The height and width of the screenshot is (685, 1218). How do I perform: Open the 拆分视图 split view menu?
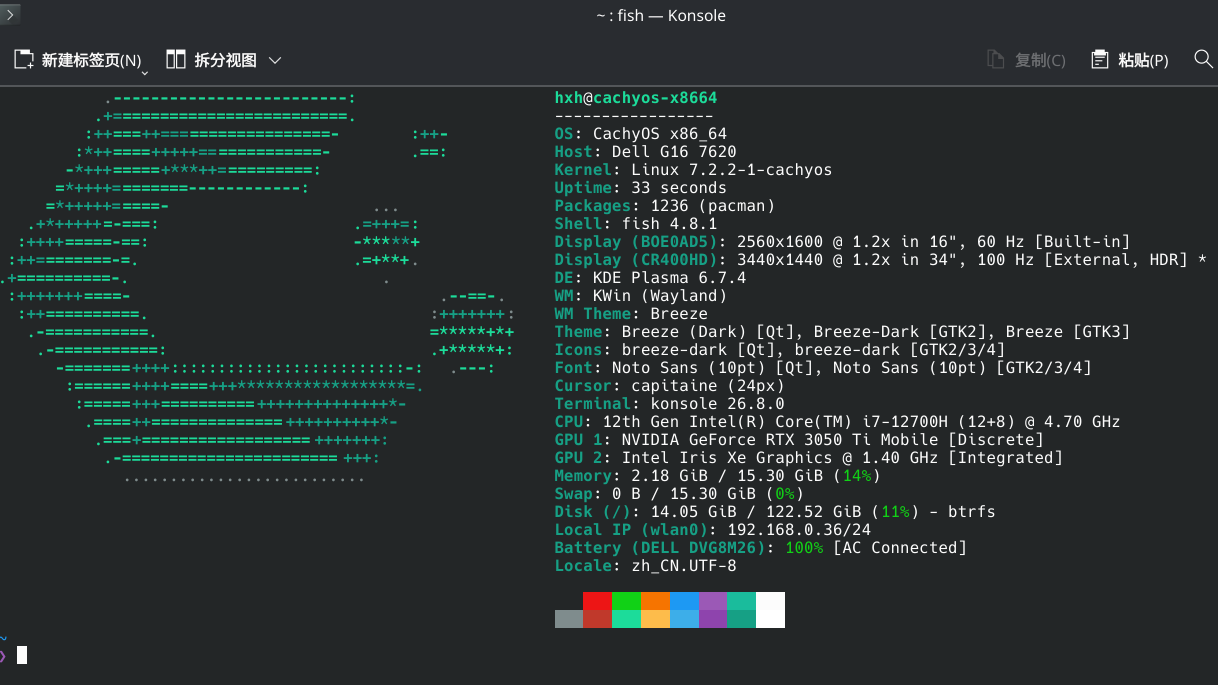(224, 60)
